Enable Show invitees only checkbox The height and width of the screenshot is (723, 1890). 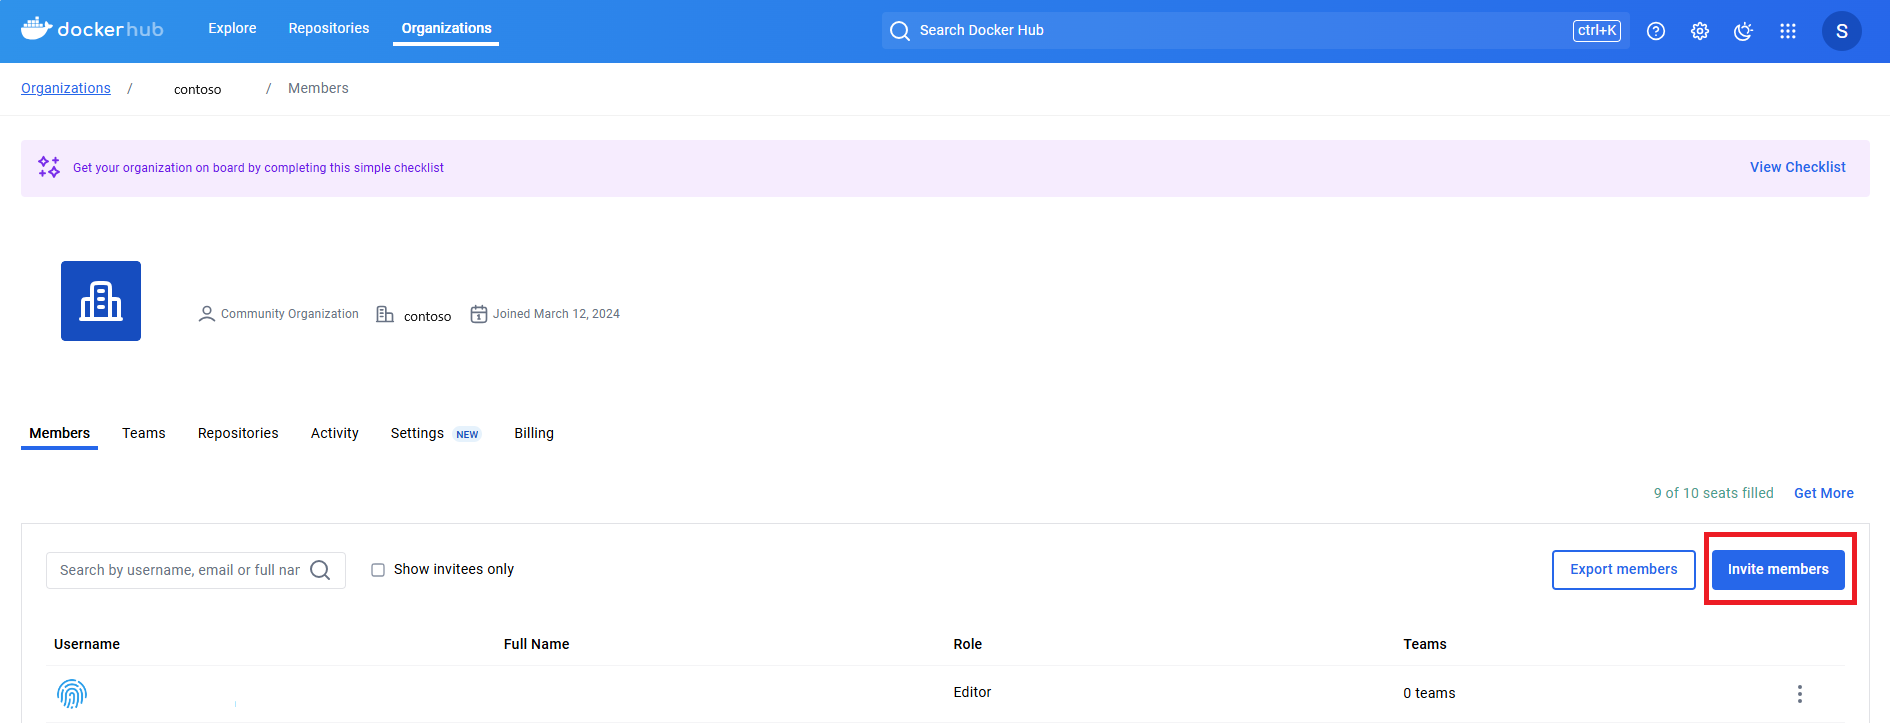(x=378, y=570)
